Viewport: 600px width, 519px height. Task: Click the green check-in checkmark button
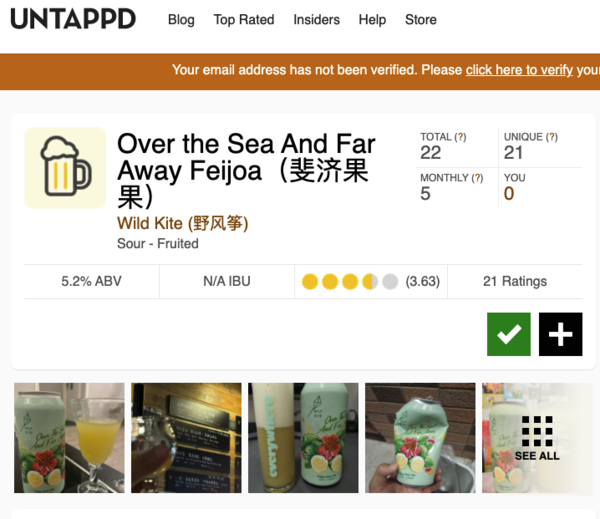[509, 334]
